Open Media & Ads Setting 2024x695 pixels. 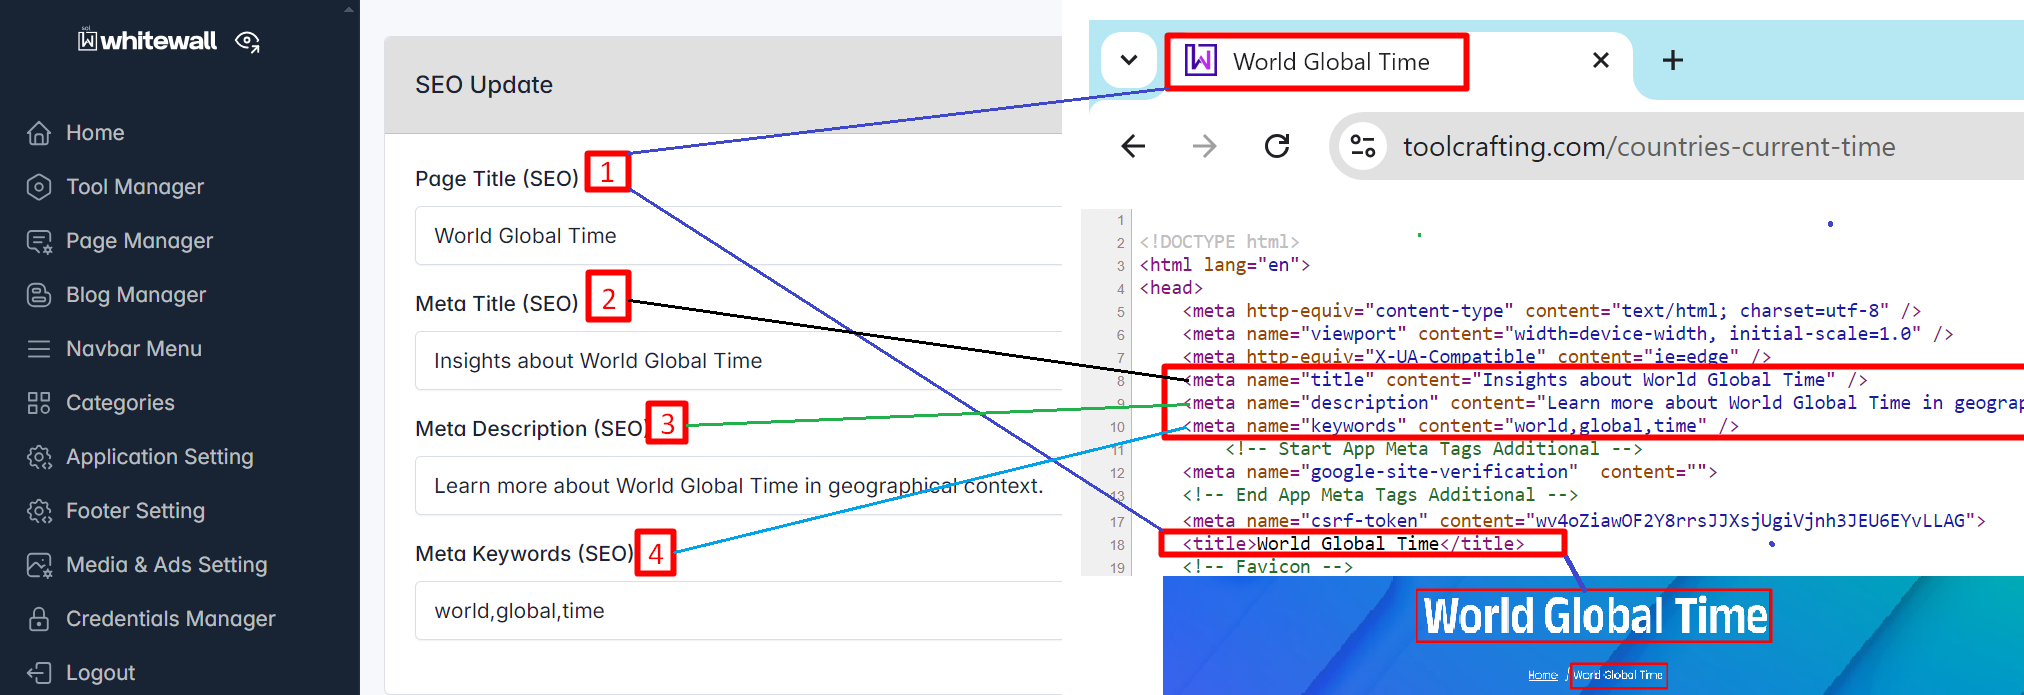(x=167, y=565)
